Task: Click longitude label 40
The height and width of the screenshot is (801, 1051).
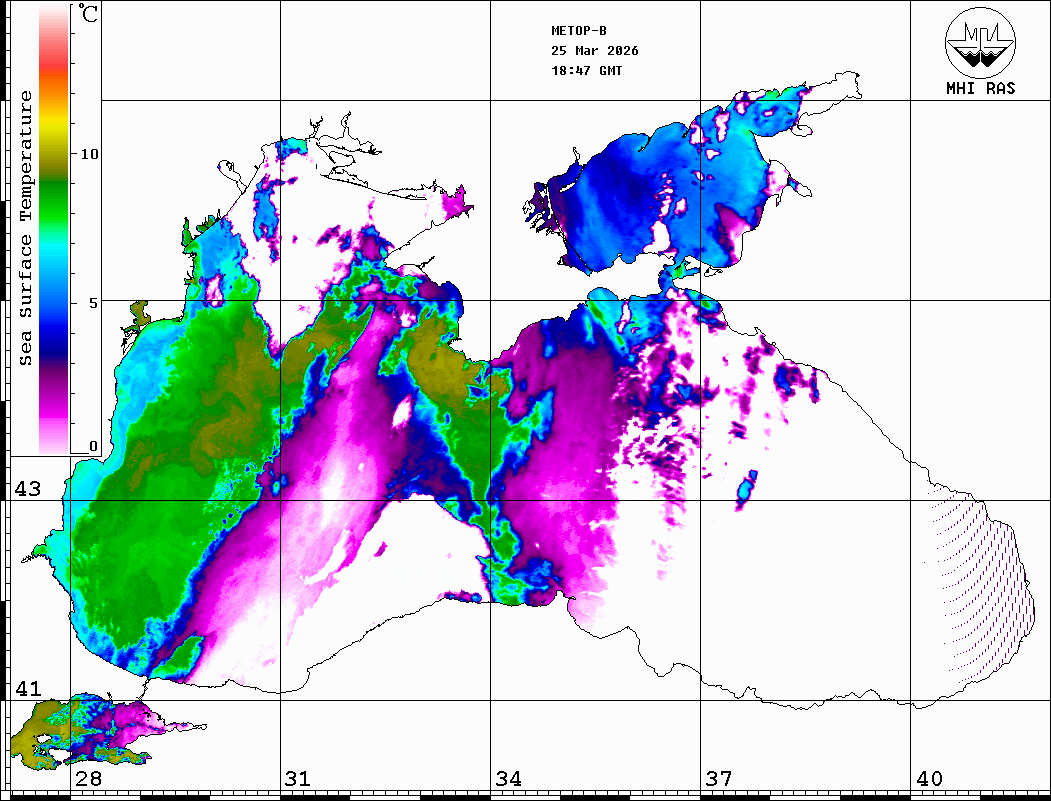Action: [x=929, y=779]
